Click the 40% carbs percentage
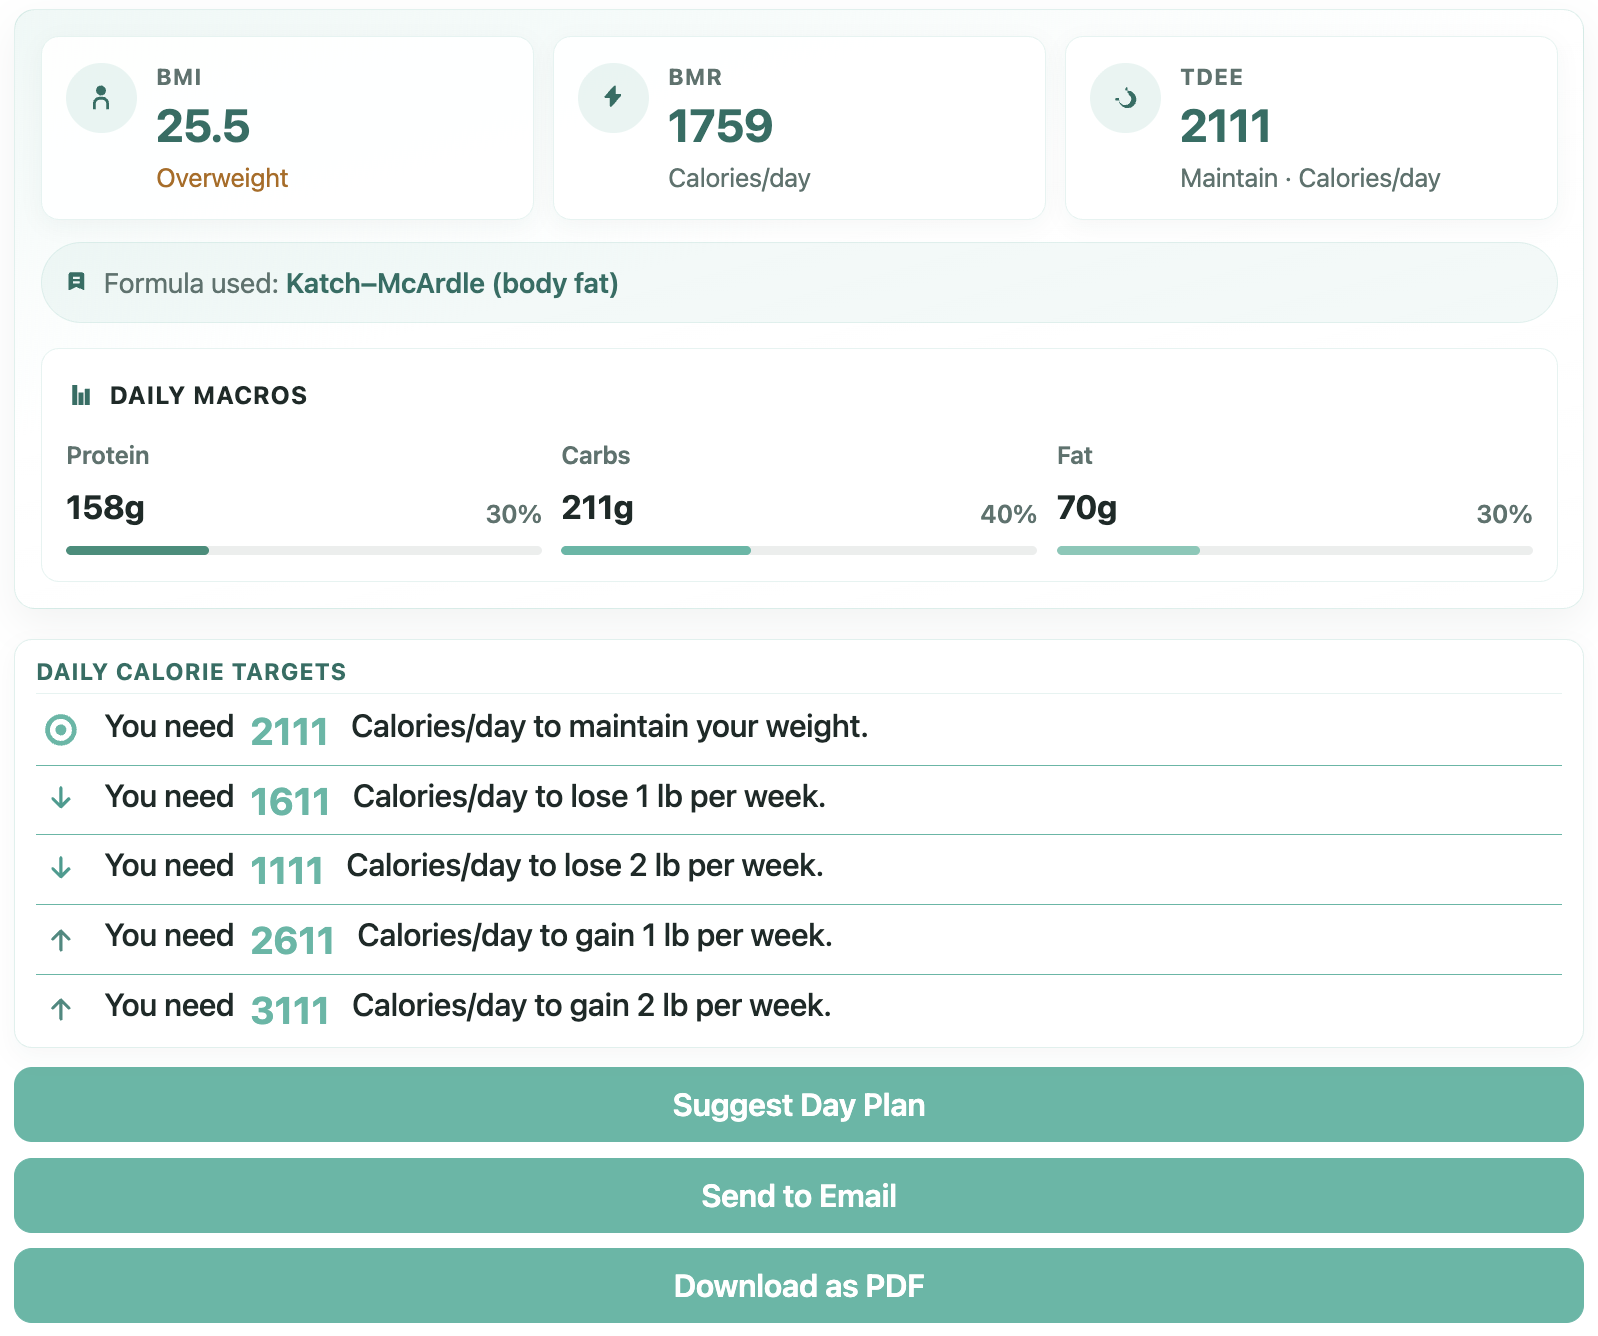This screenshot has width=1598, height=1336. [1008, 514]
